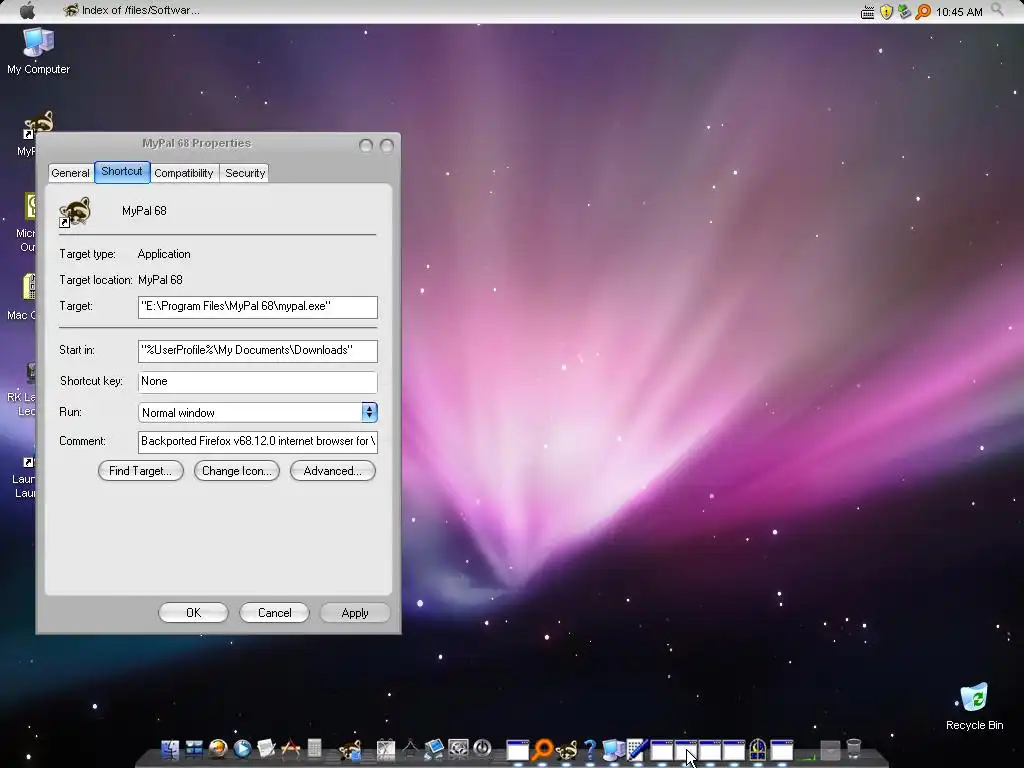The width and height of the screenshot is (1024, 768).
Task: Click the Spaces grid icon in dock
Action: [194, 749]
